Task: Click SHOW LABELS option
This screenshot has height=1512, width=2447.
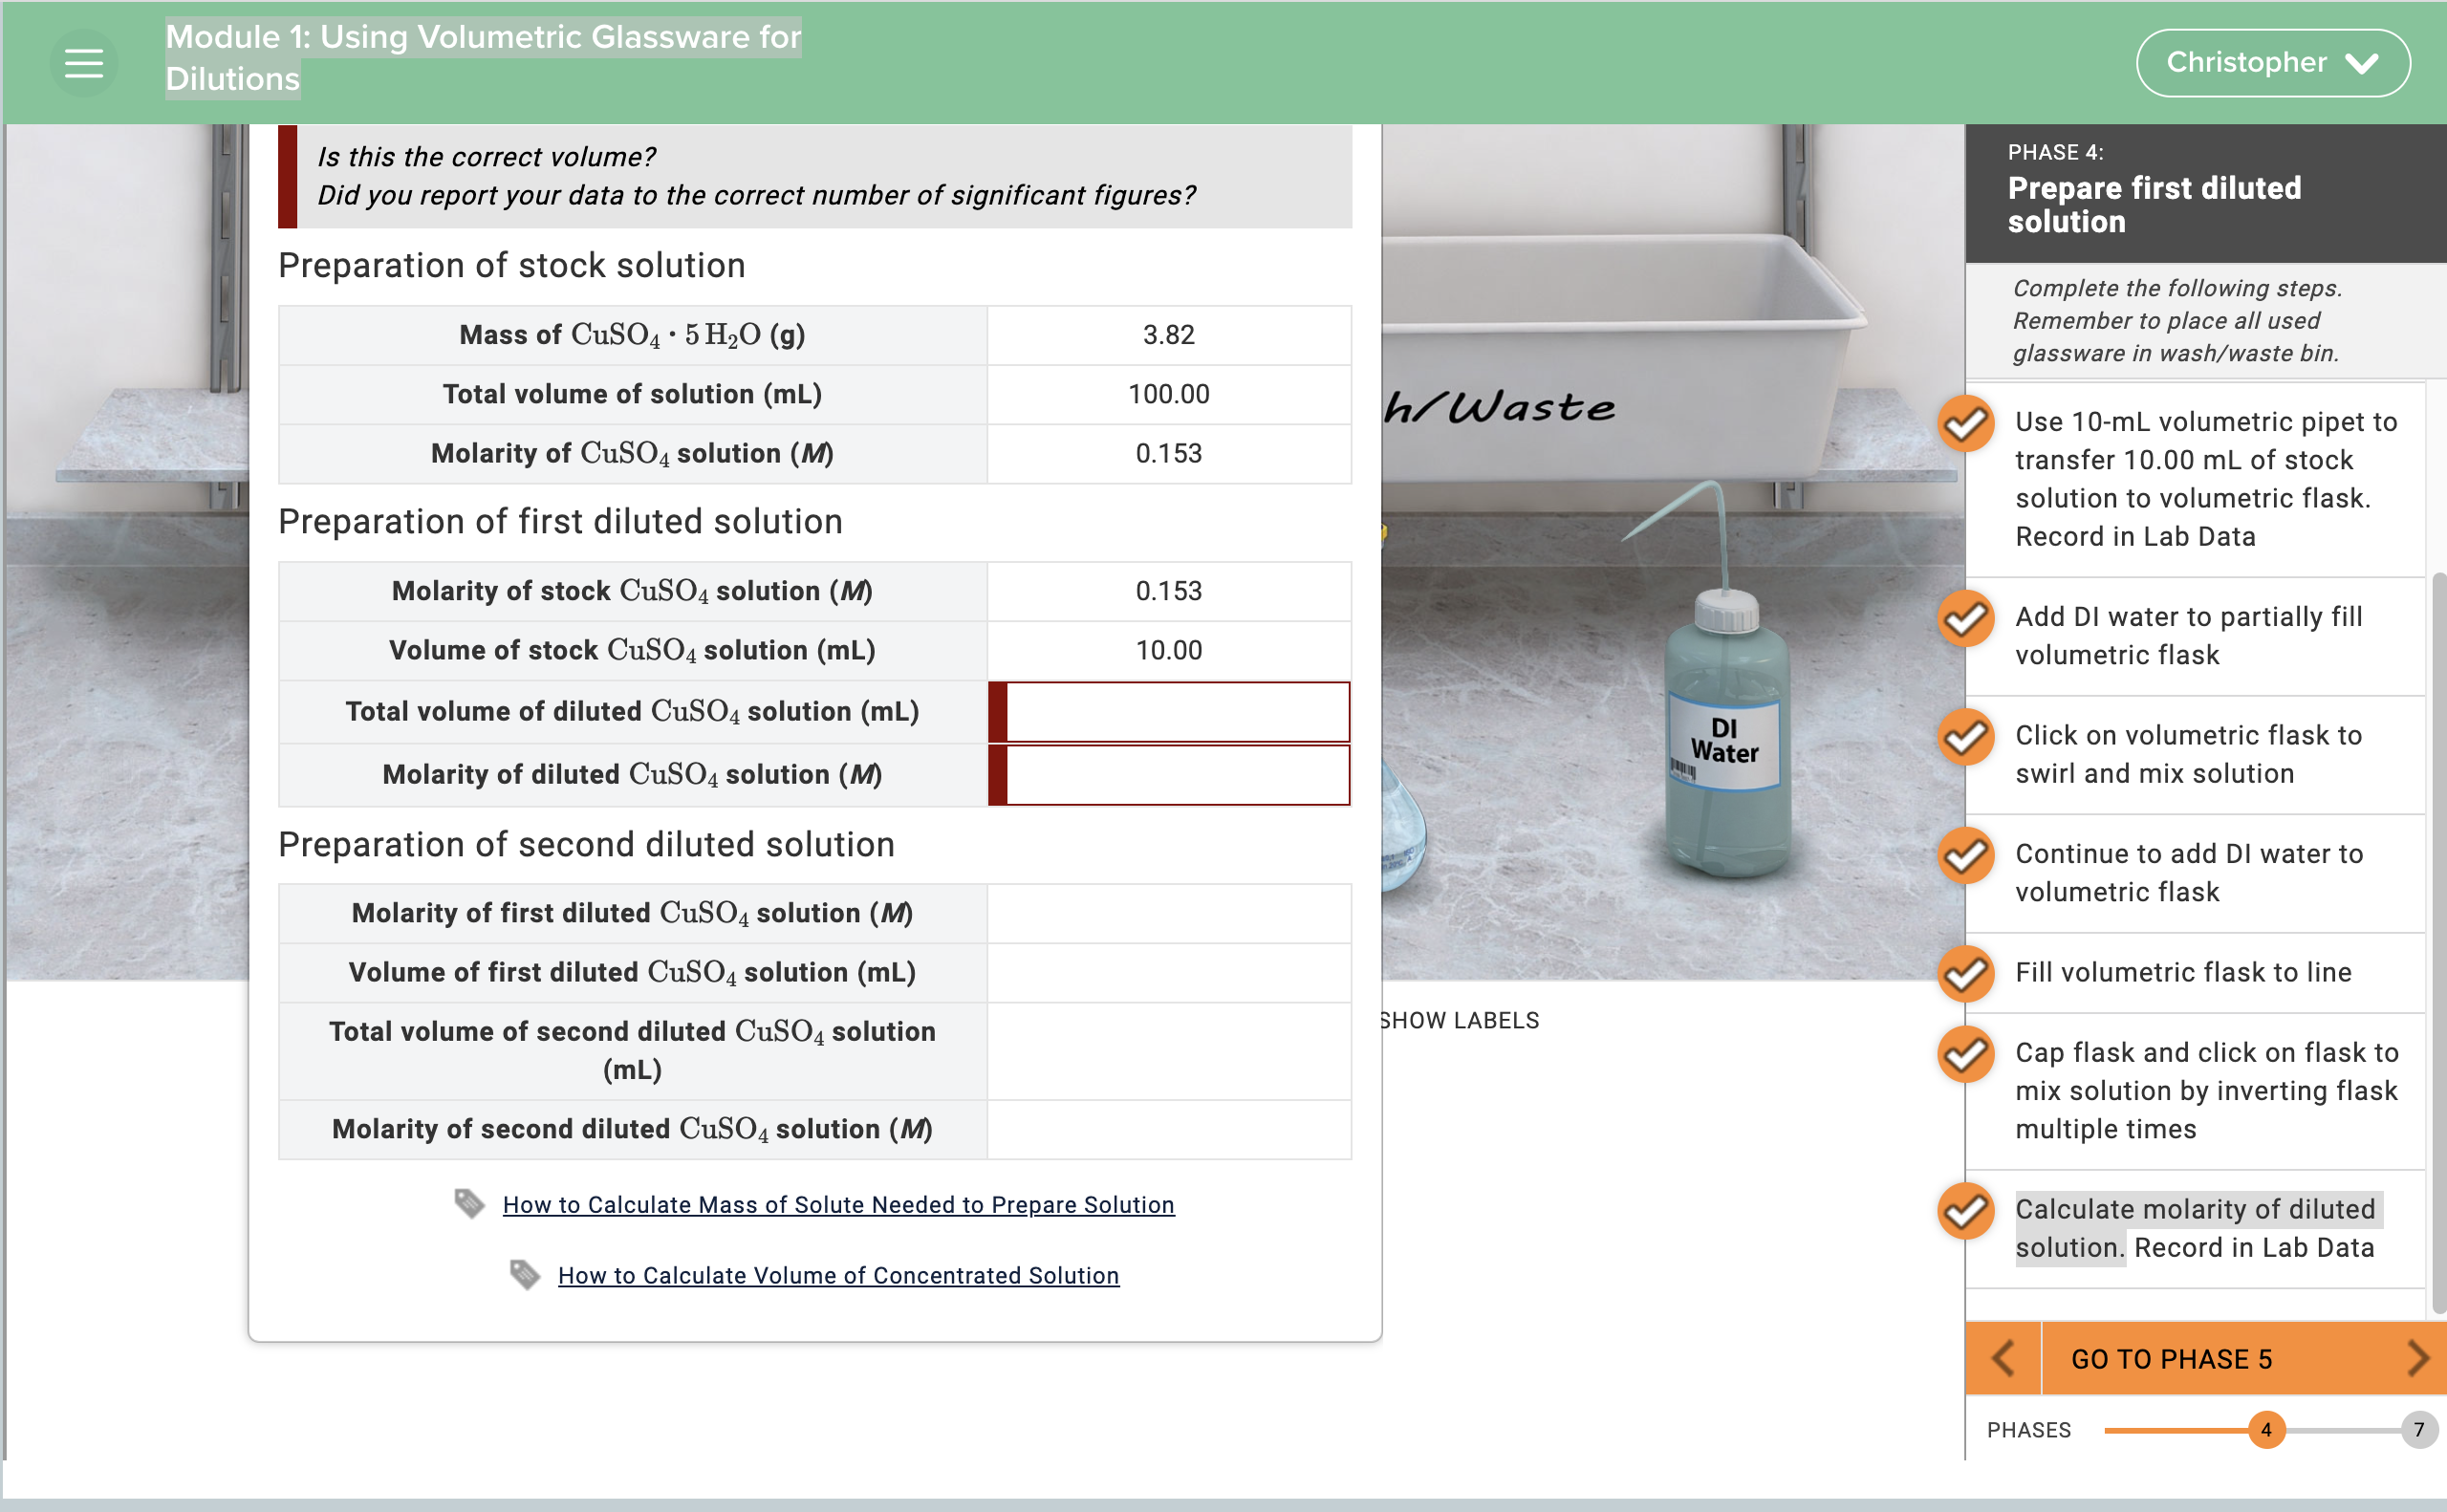Action: coord(1459,1020)
